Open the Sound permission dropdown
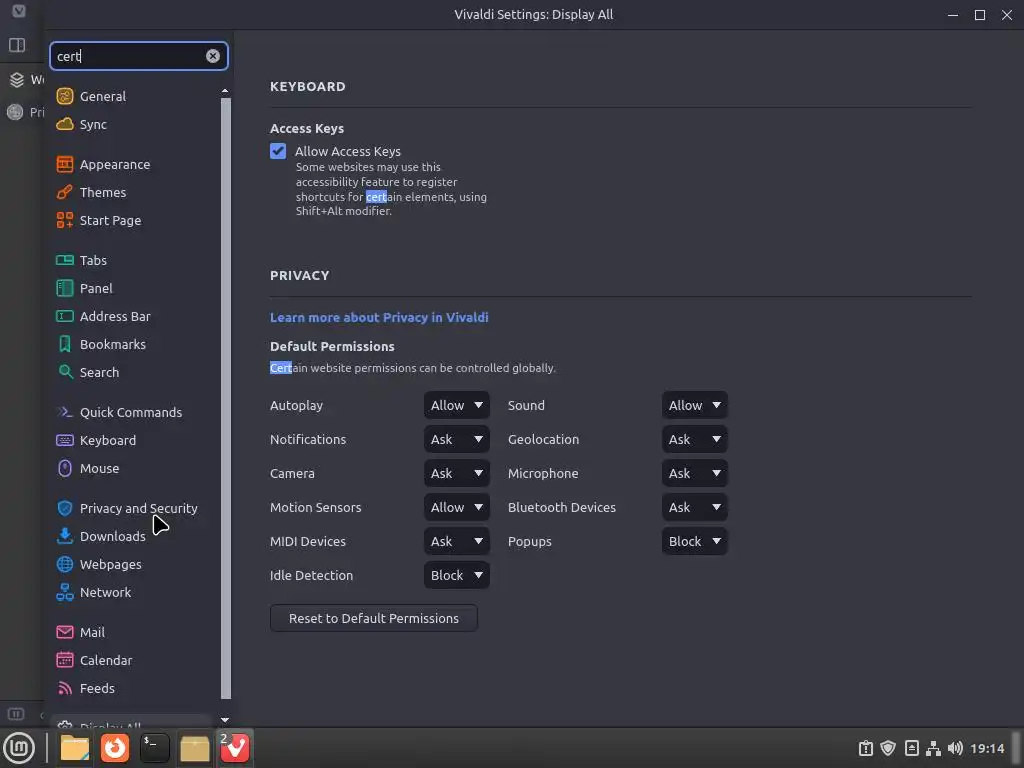This screenshot has height=768, width=1024. [x=694, y=405]
